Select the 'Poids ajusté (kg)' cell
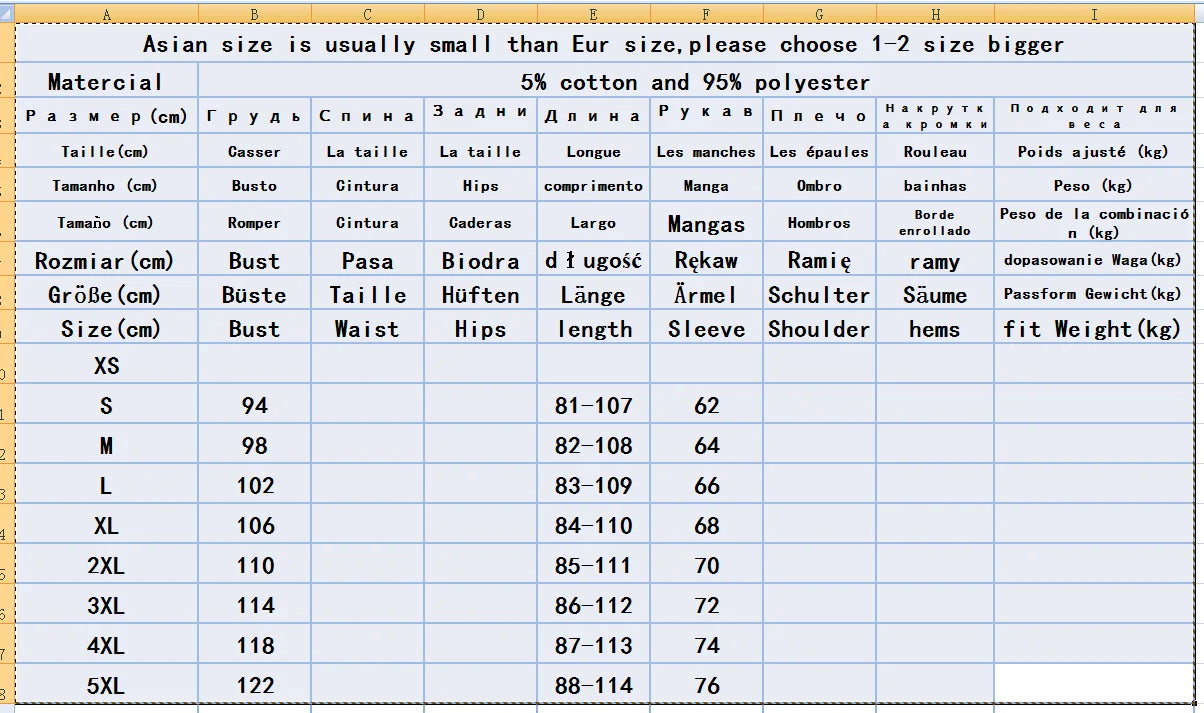 point(1092,152)
